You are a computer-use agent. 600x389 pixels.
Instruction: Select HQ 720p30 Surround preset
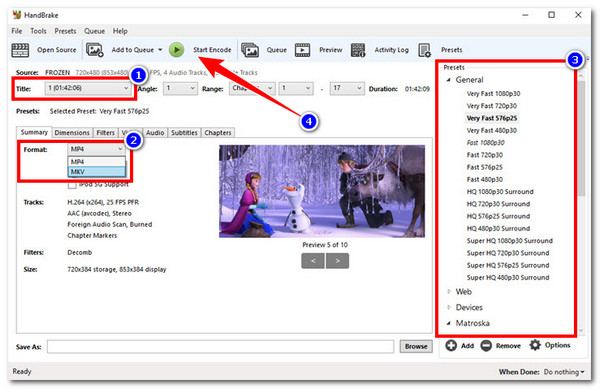coord(498,204)
